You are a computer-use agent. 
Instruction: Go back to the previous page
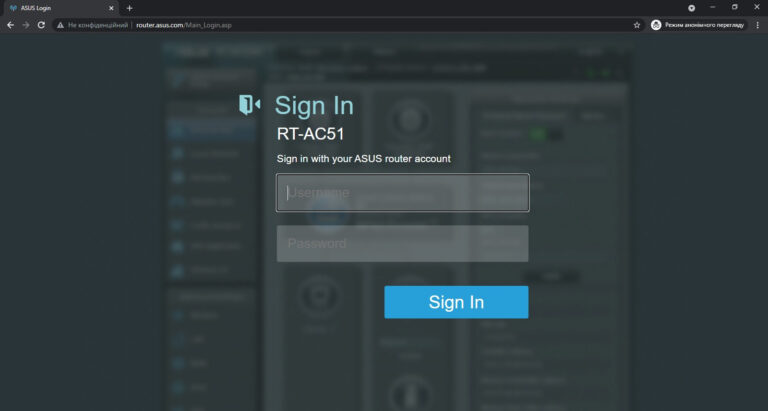coord(11,25)
